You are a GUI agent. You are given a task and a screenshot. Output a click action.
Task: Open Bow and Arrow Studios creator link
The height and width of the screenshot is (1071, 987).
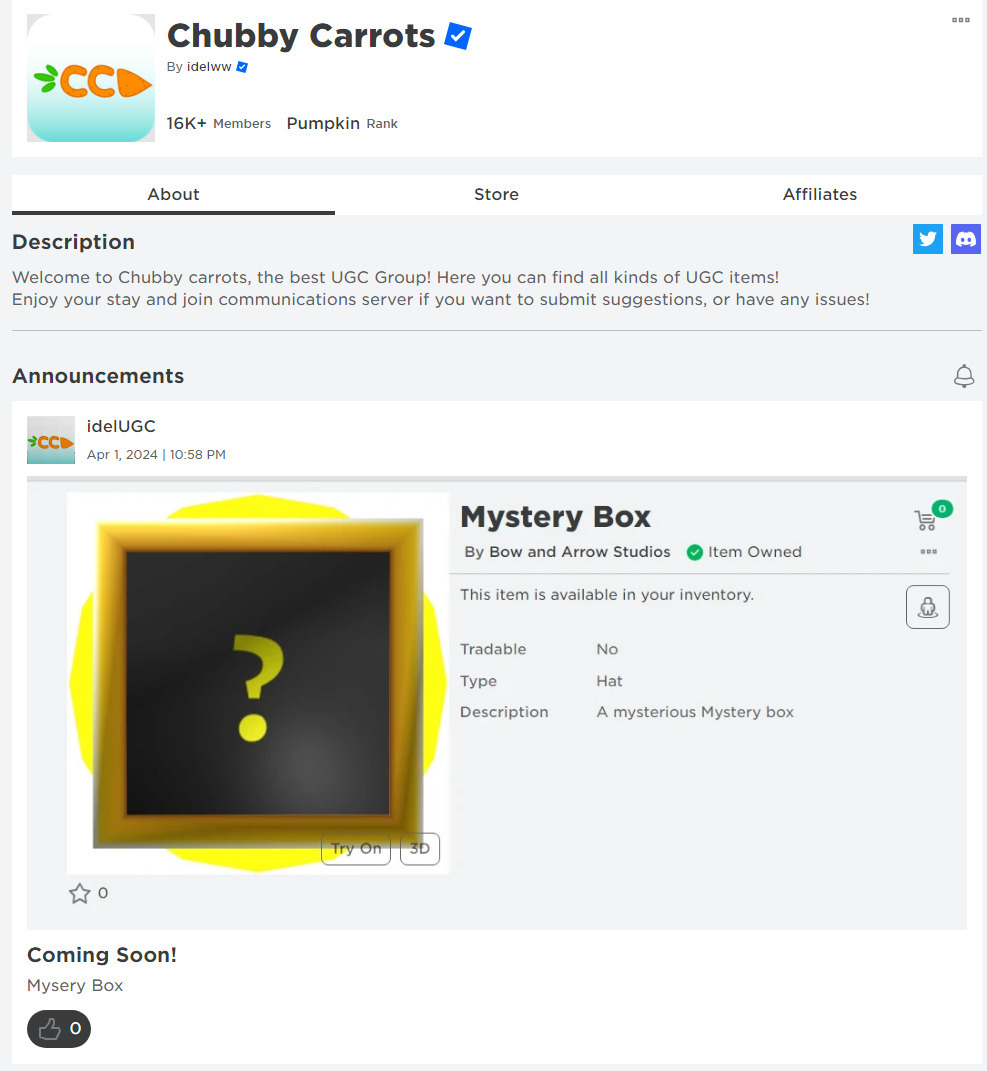pyautogui.click(x=580, y=552)
